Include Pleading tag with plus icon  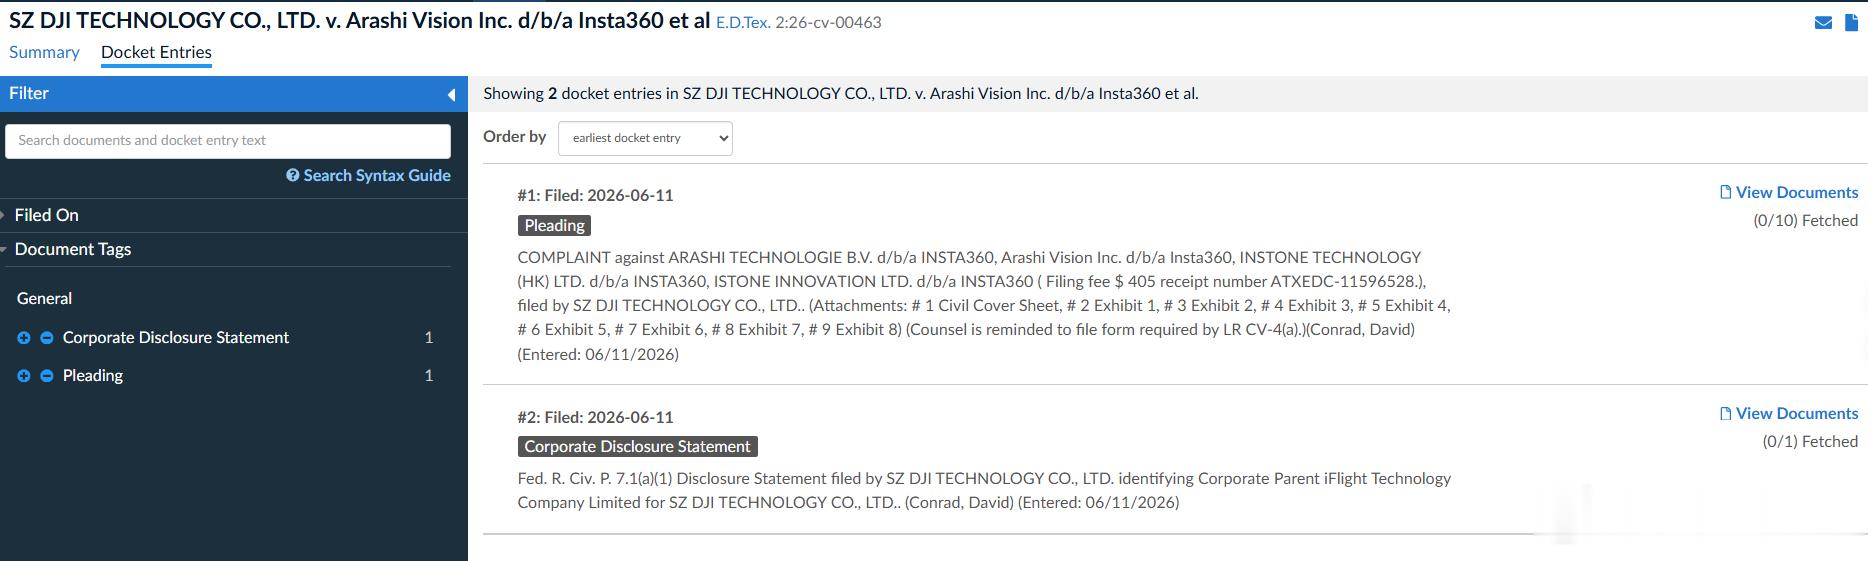point(24,376)
